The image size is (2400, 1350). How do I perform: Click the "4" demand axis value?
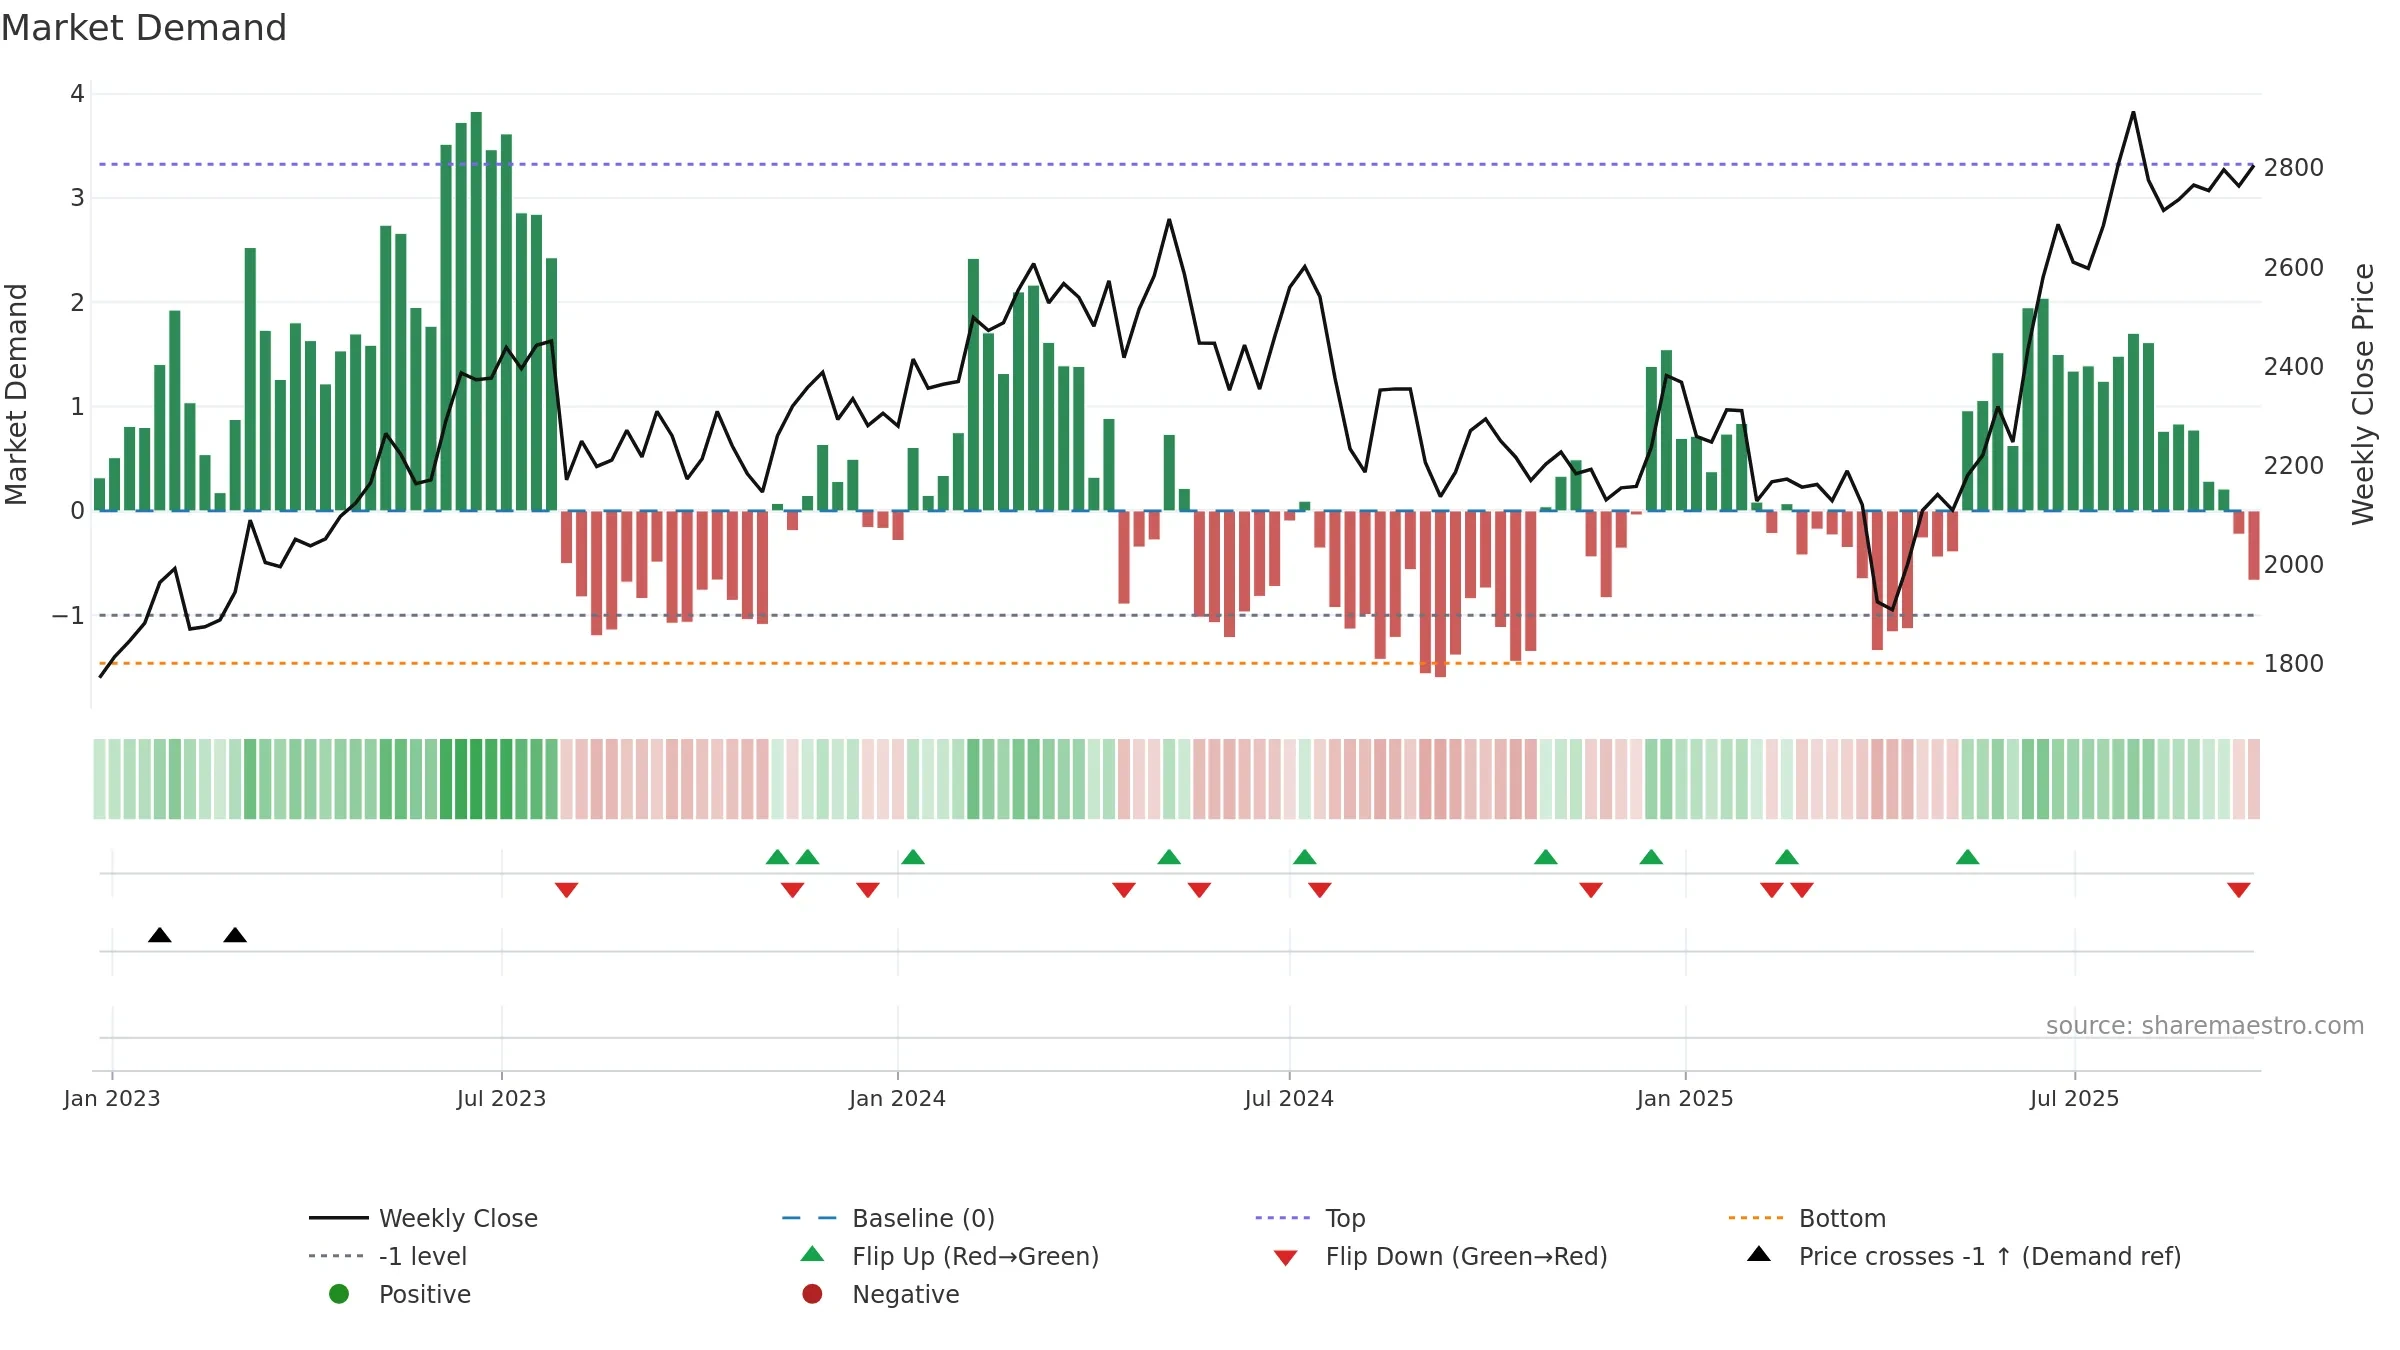tap(77, 94)
